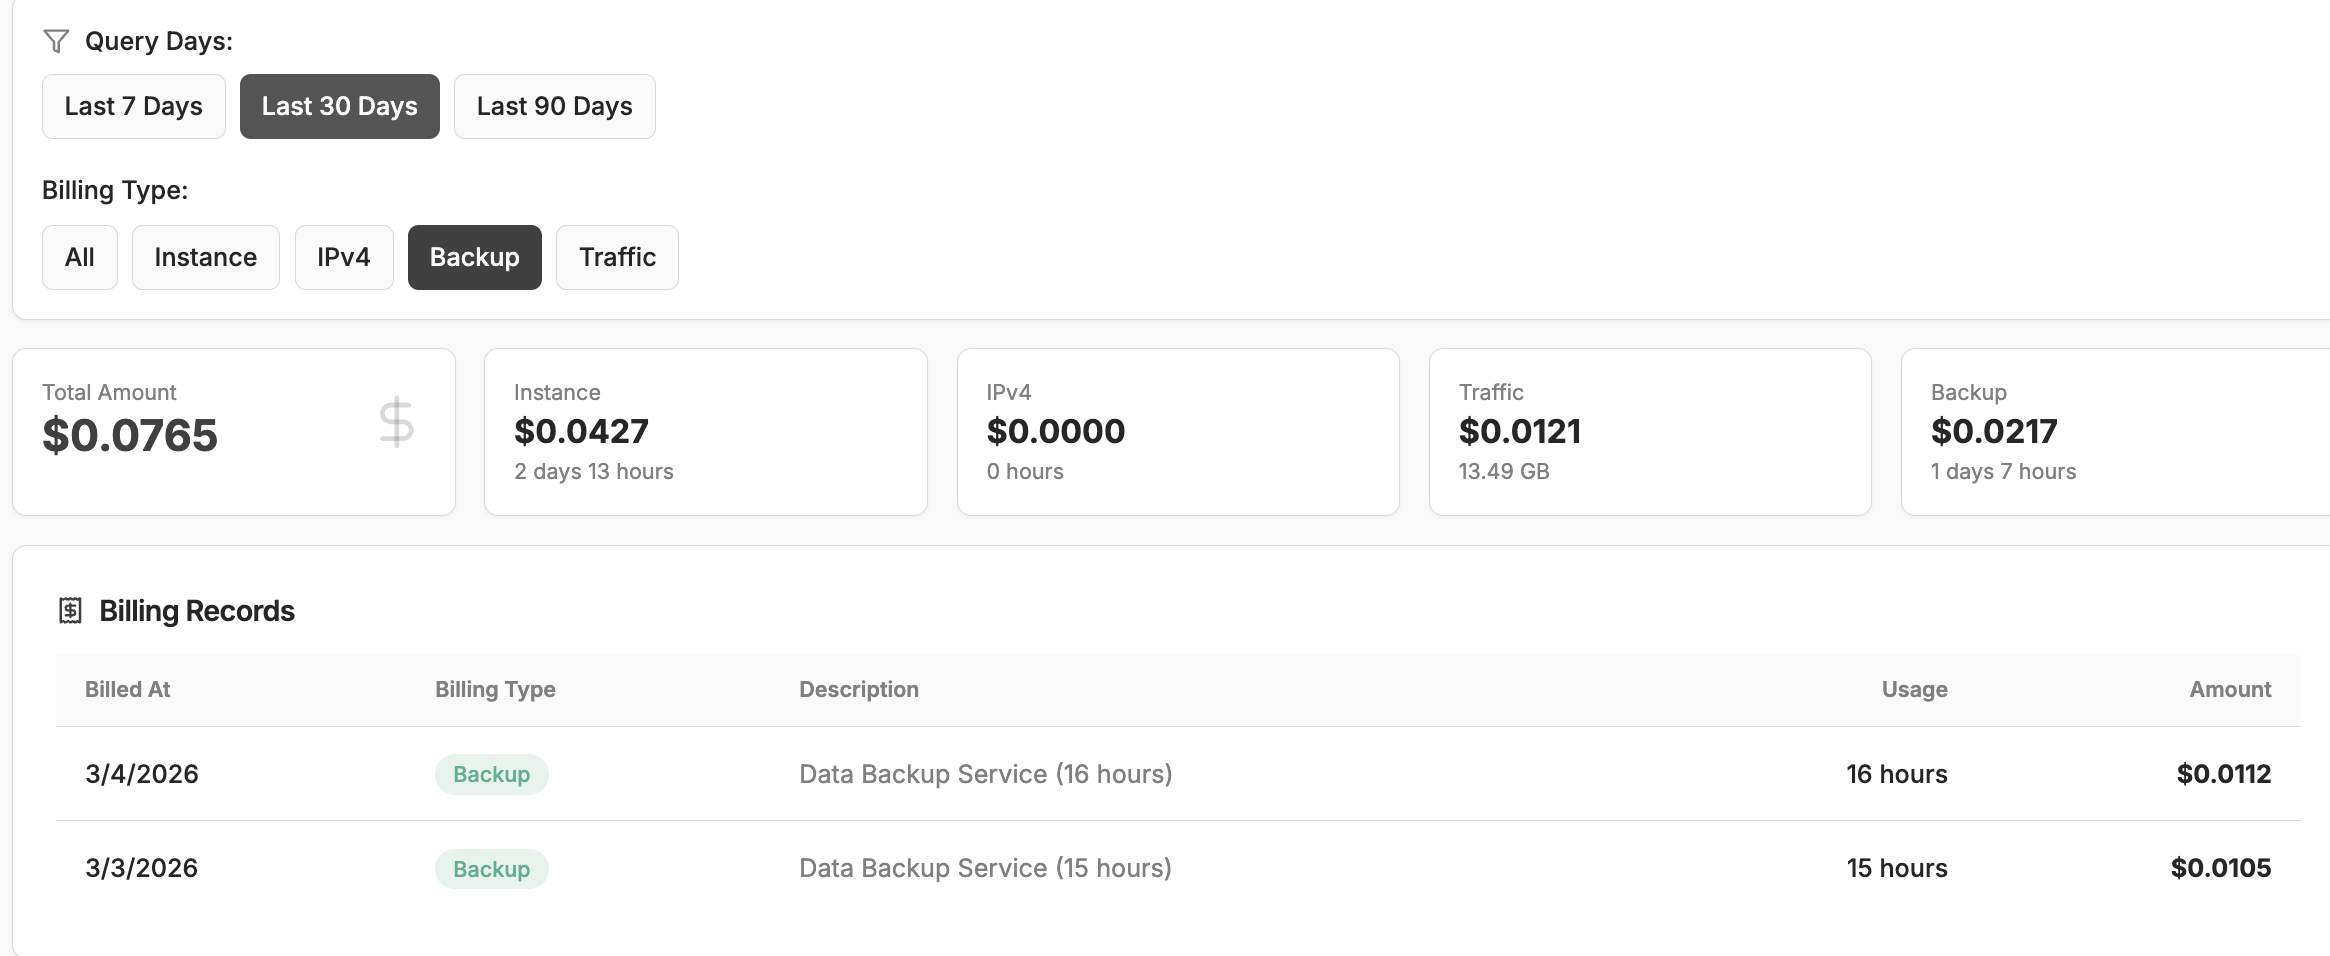Image resolution: width=2330 pixels, height=956 pixels.
Task: Filter billing records by IPv4
Action: 343,257
